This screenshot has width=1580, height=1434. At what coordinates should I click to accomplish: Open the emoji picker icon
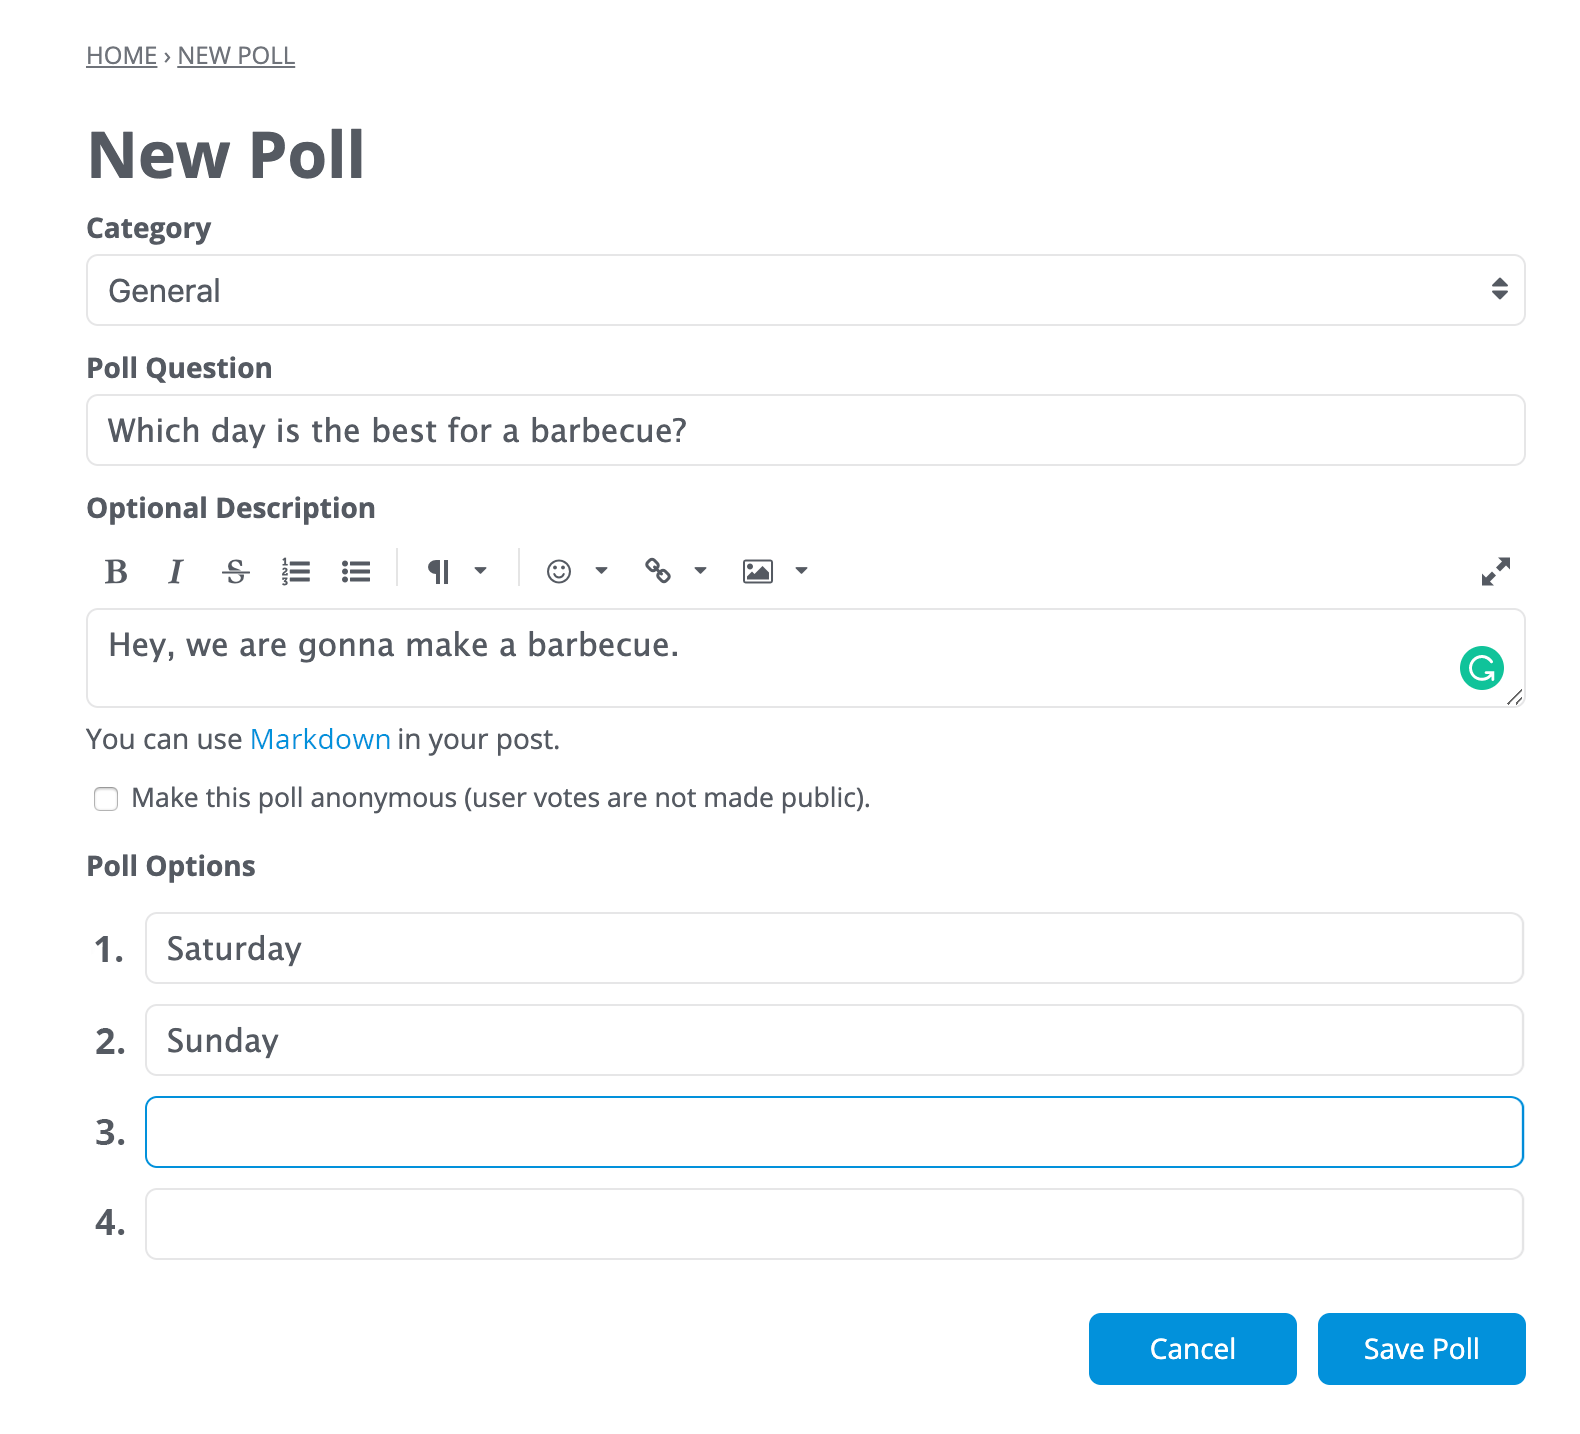point(558,571)
